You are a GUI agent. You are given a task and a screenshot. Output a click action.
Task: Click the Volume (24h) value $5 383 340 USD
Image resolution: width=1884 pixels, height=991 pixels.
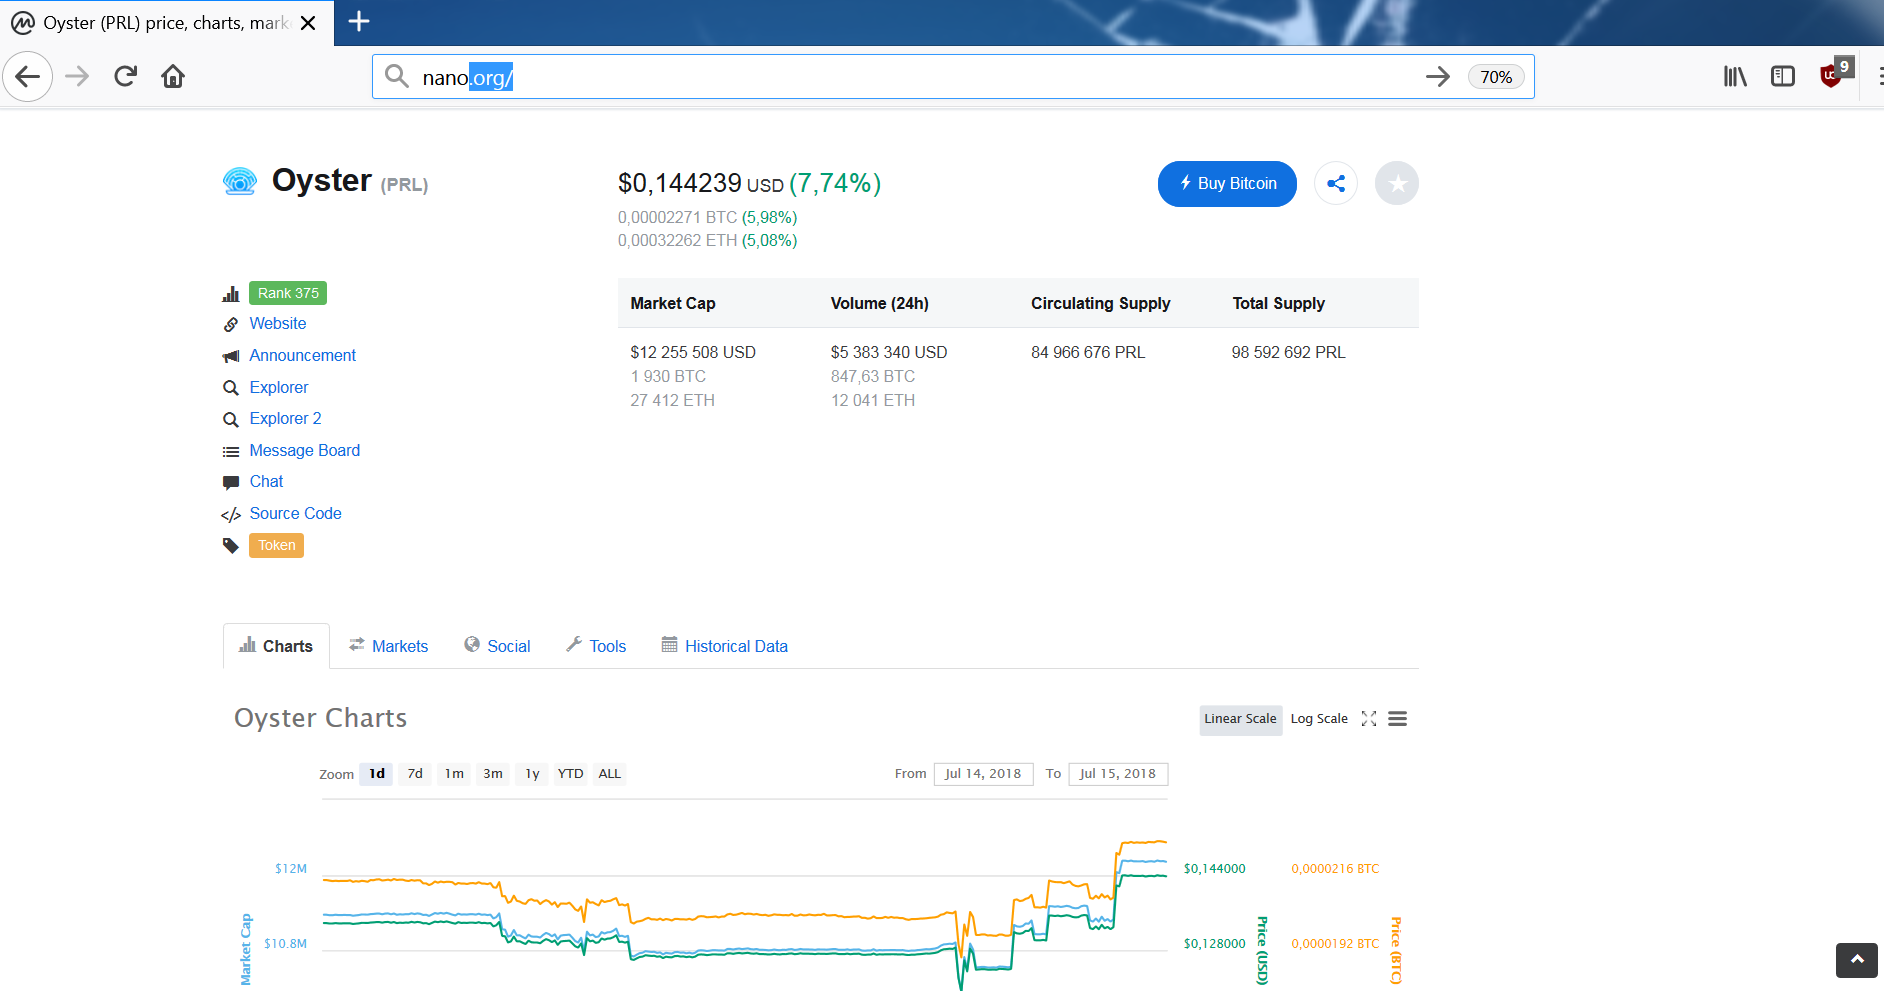coord(889,352)
